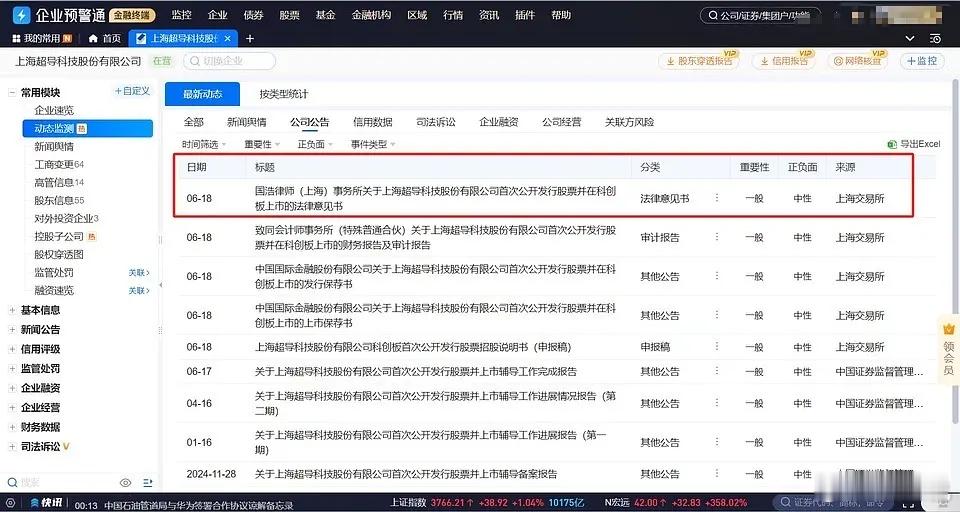The height and width of the screenshot is (512, 960).
Task: Expand 基本信息 tree section
Action: coord(12,310)
